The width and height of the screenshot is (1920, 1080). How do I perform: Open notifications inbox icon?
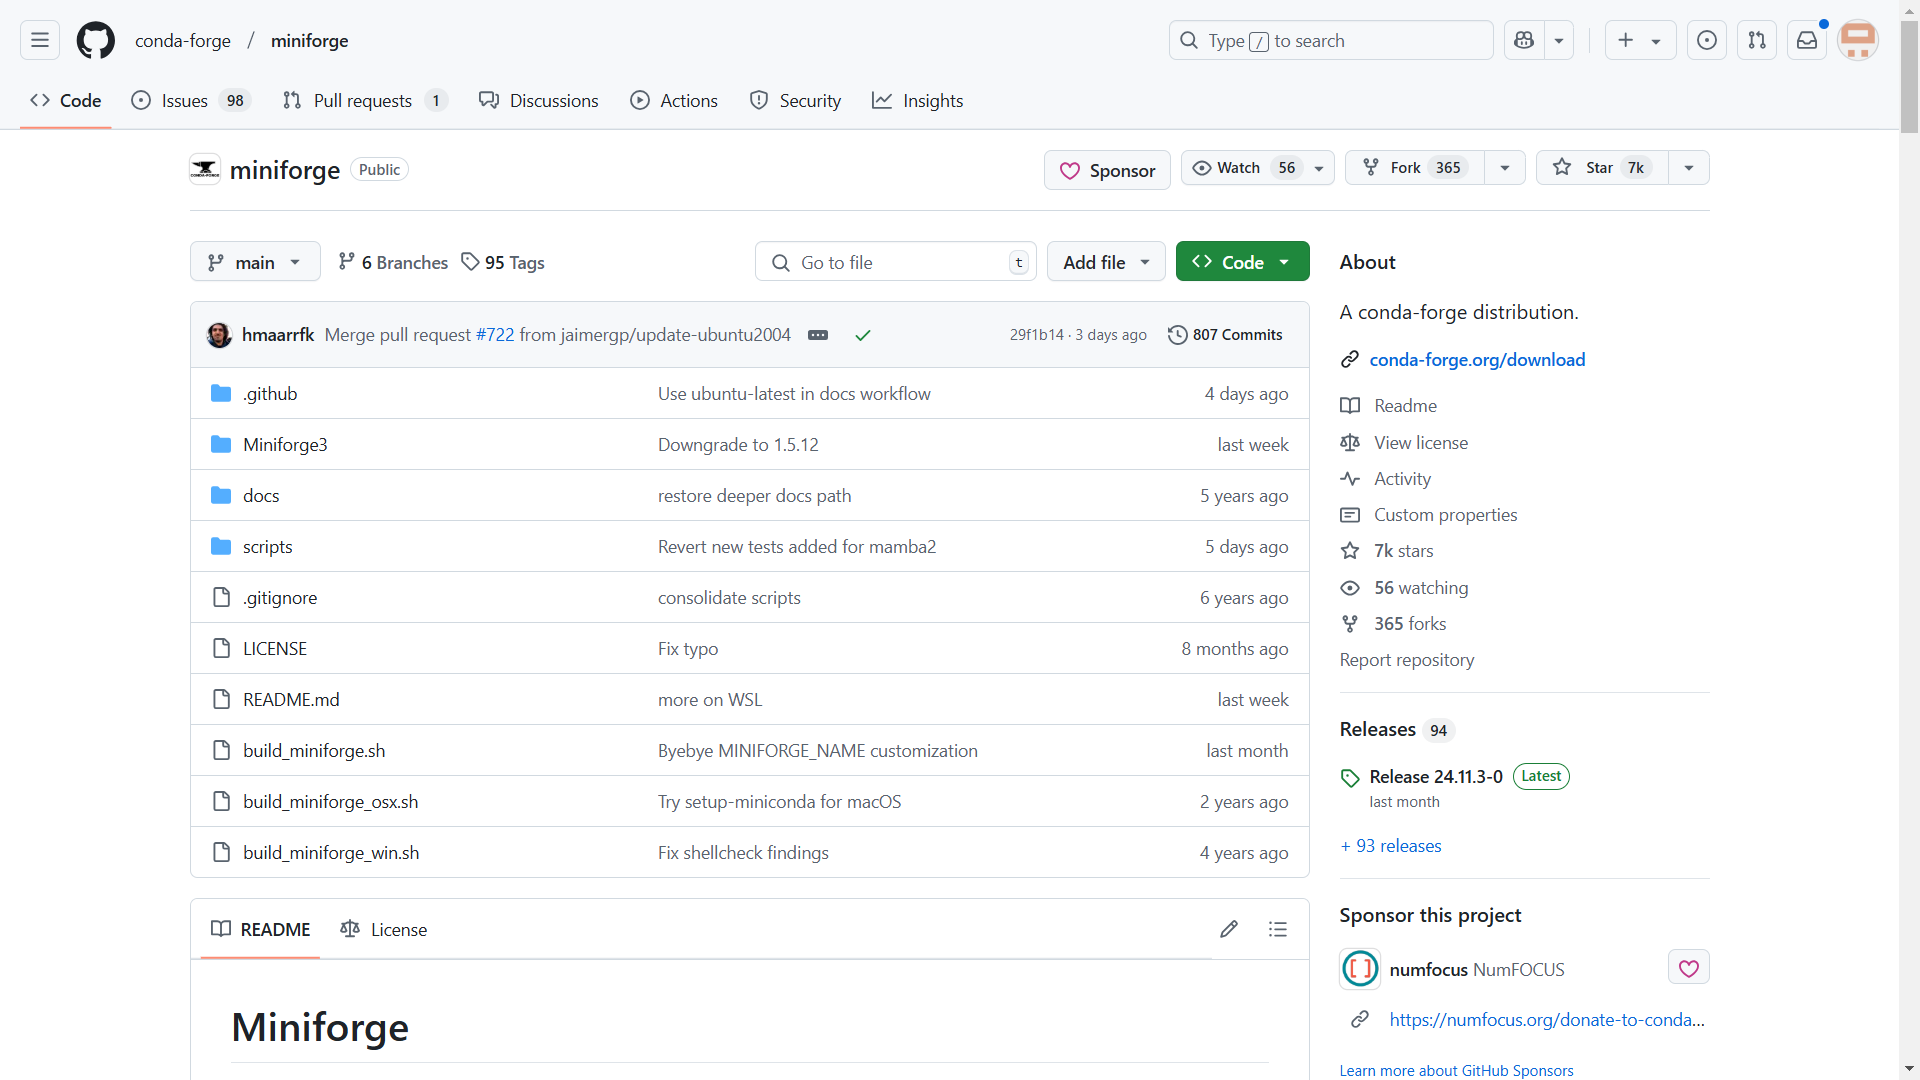pyautogui.click(x=1807, y=40)
